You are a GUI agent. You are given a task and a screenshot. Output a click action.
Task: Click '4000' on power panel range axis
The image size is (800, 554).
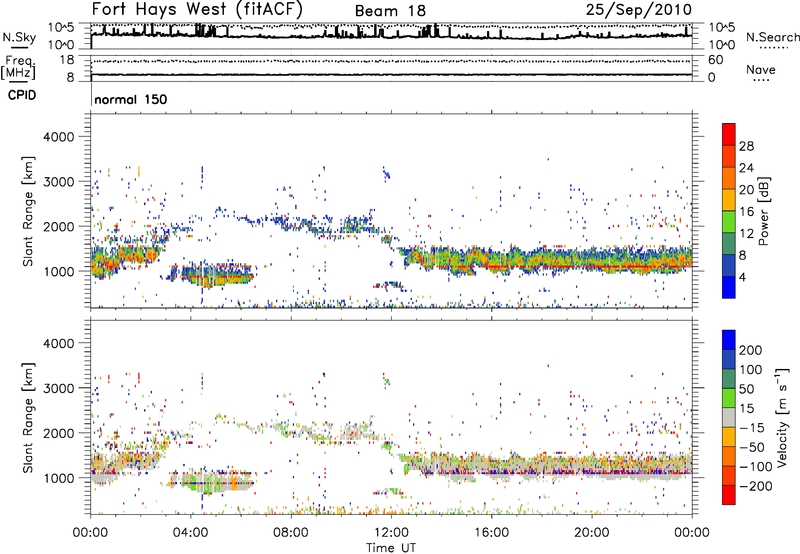(59, 137)
